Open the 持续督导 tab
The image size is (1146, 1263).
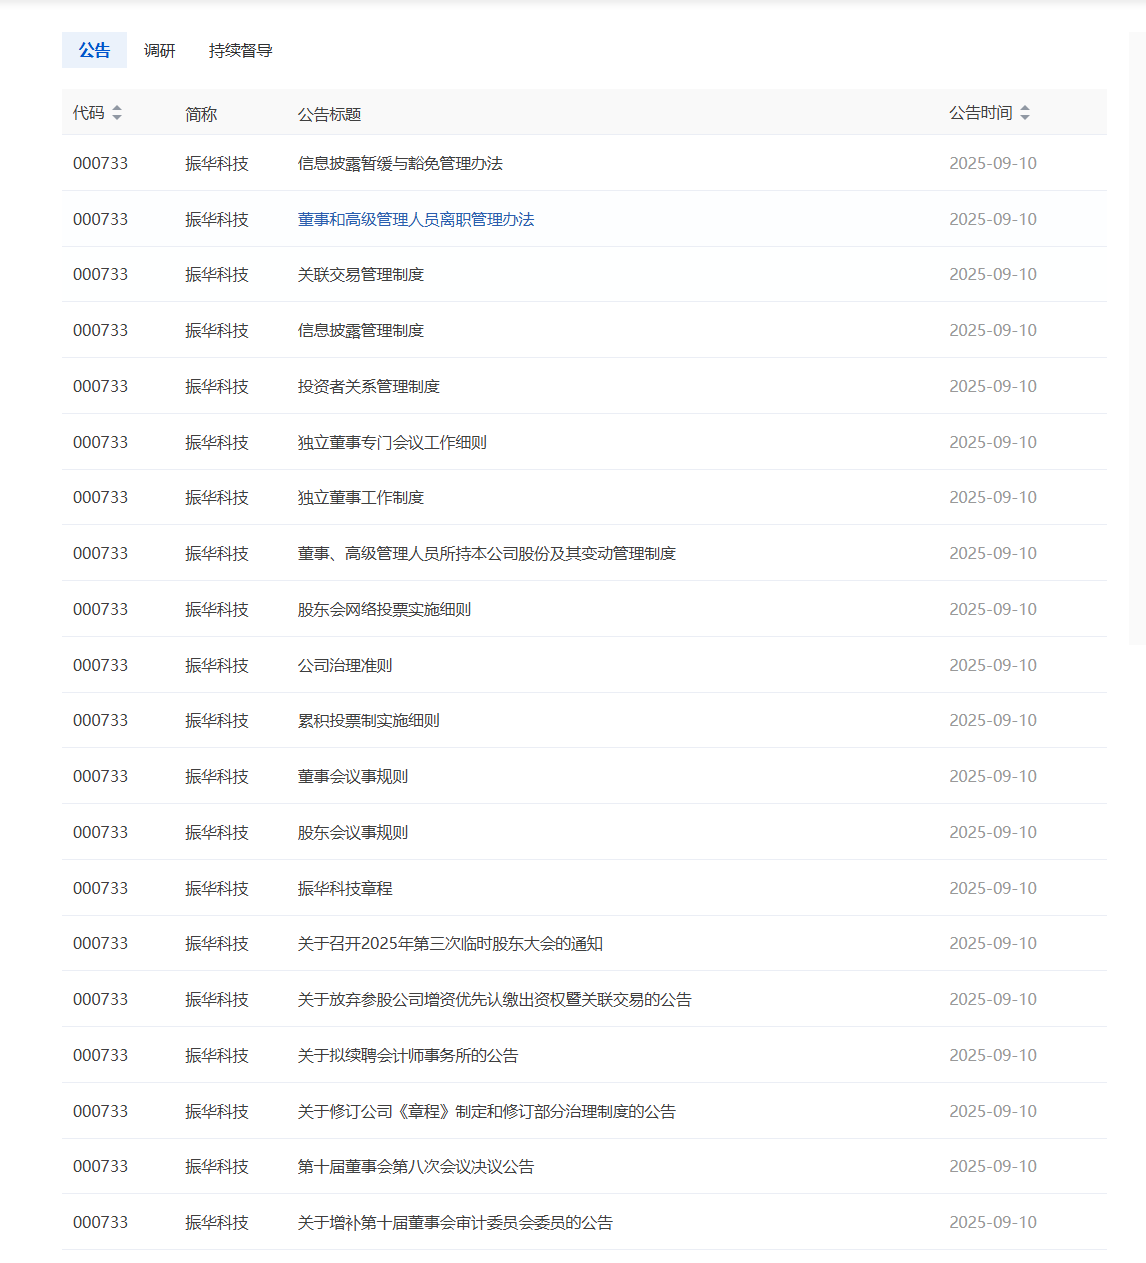coord(240,50)
